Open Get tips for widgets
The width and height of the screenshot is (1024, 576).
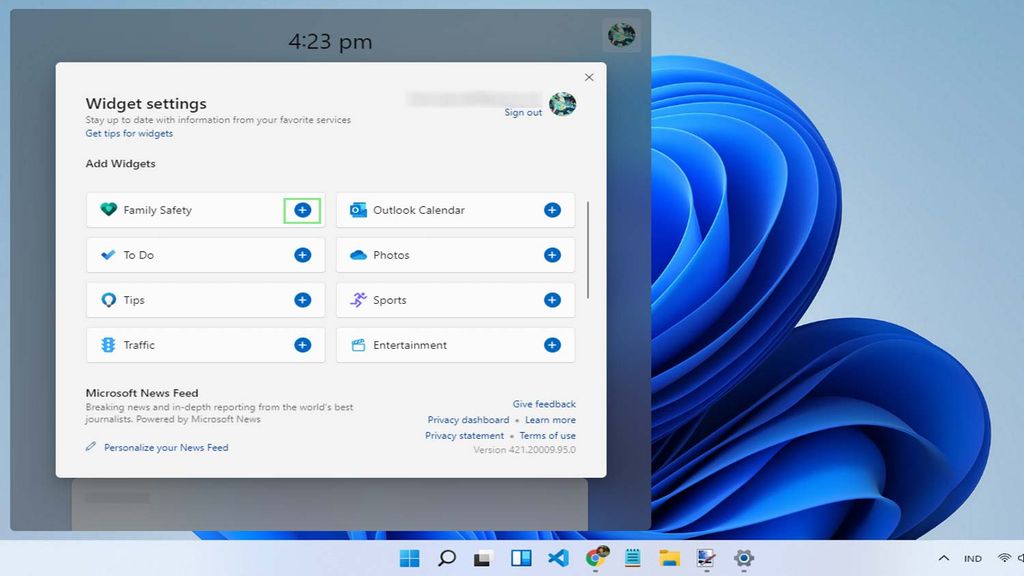coord(128,133)
